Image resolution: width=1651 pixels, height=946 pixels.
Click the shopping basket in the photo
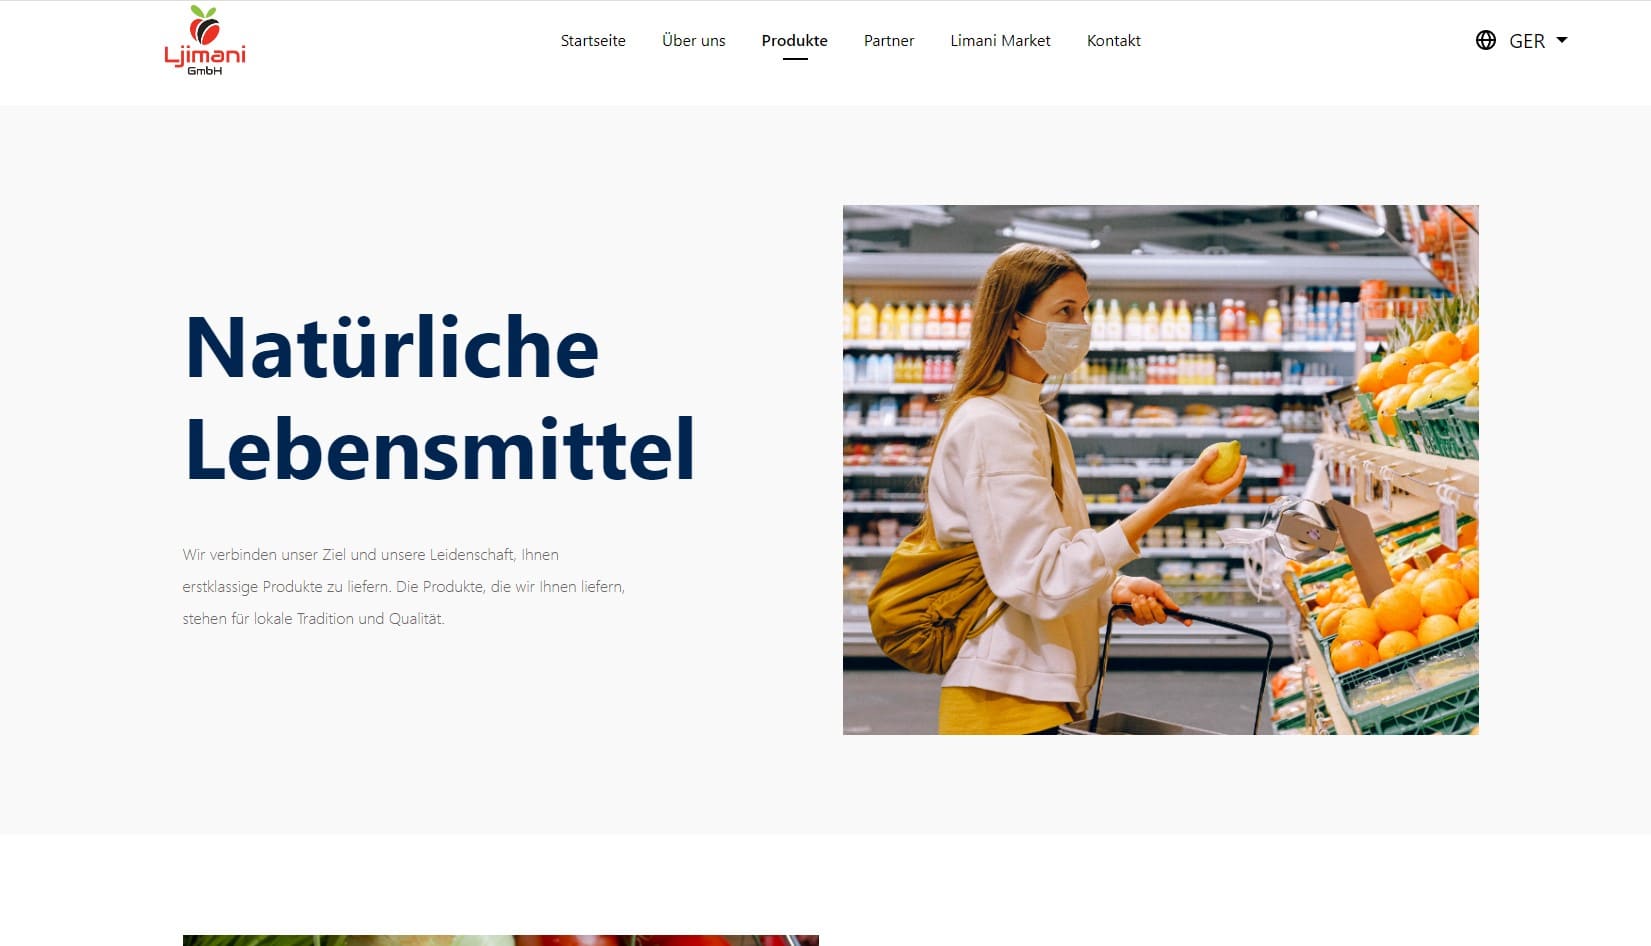point(1180,670)
